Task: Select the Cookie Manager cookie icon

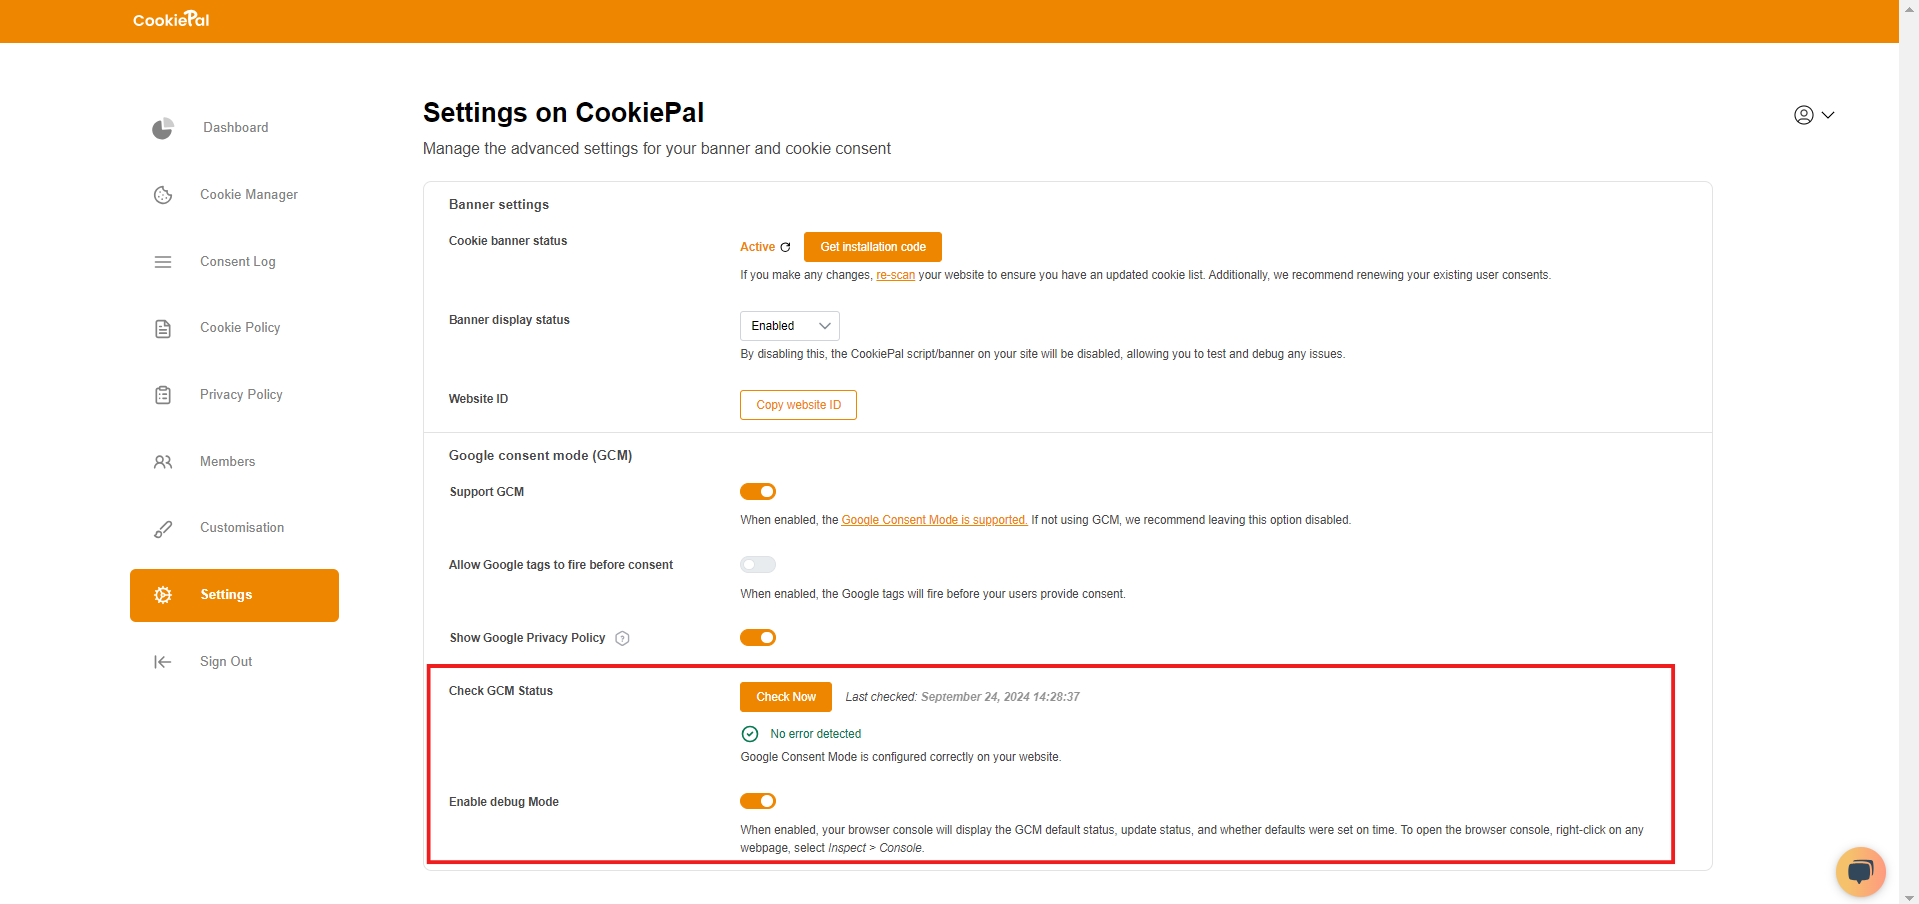Action: point(162,195)
